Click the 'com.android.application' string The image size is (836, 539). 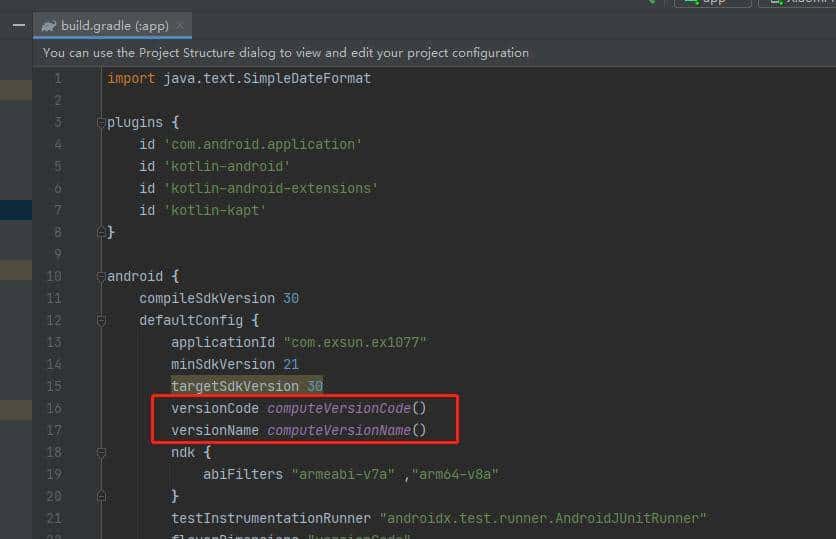(263, 144)
